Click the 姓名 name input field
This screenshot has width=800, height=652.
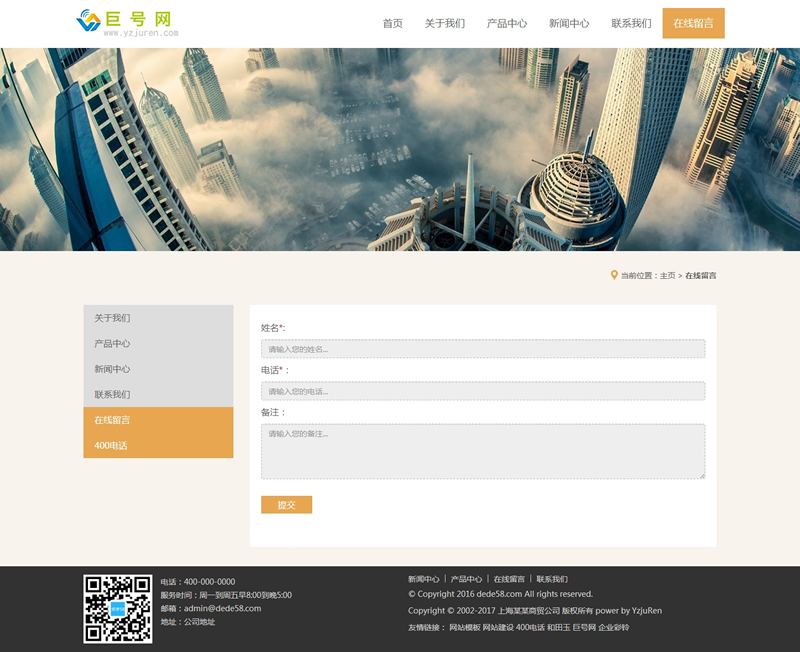483,349
